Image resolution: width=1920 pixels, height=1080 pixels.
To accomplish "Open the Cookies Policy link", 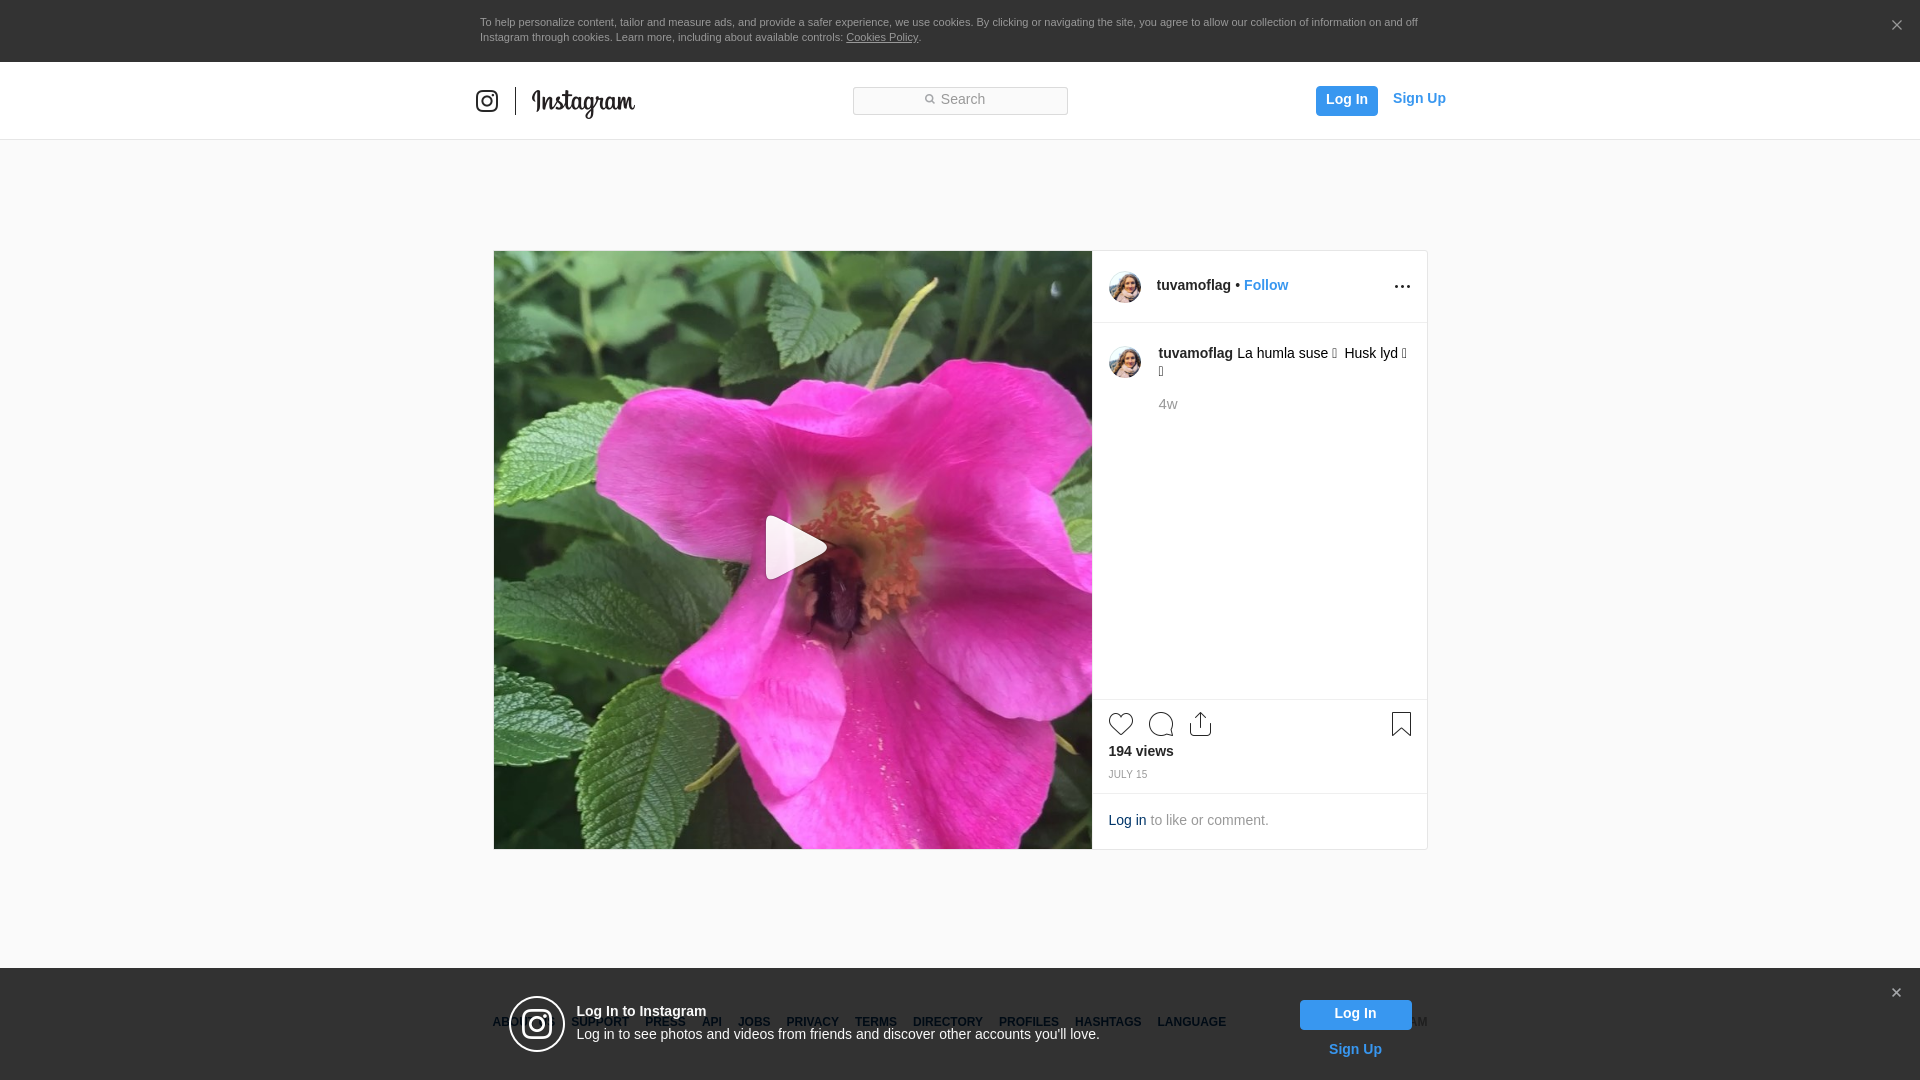I will [881, 37].
